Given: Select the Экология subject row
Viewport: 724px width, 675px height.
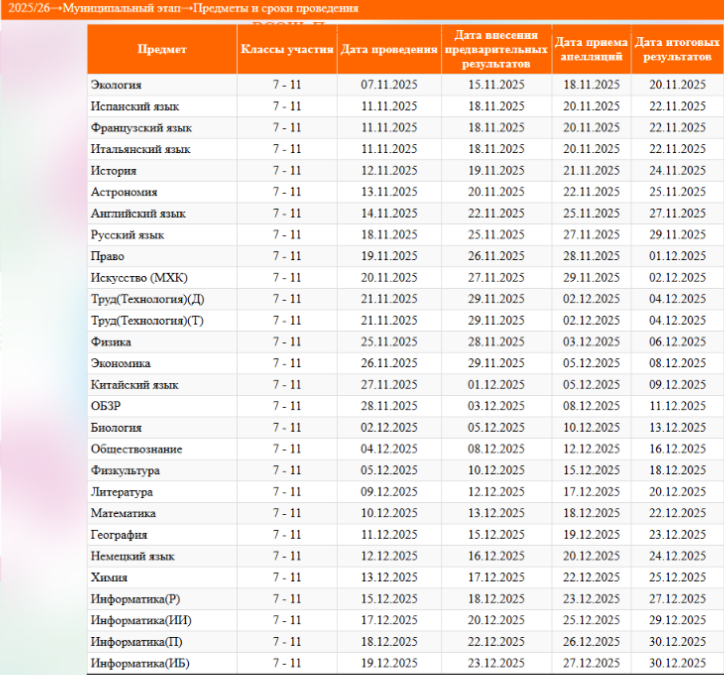Looking at the screenshot, I should pyautogui.click(x=116, y=85).
